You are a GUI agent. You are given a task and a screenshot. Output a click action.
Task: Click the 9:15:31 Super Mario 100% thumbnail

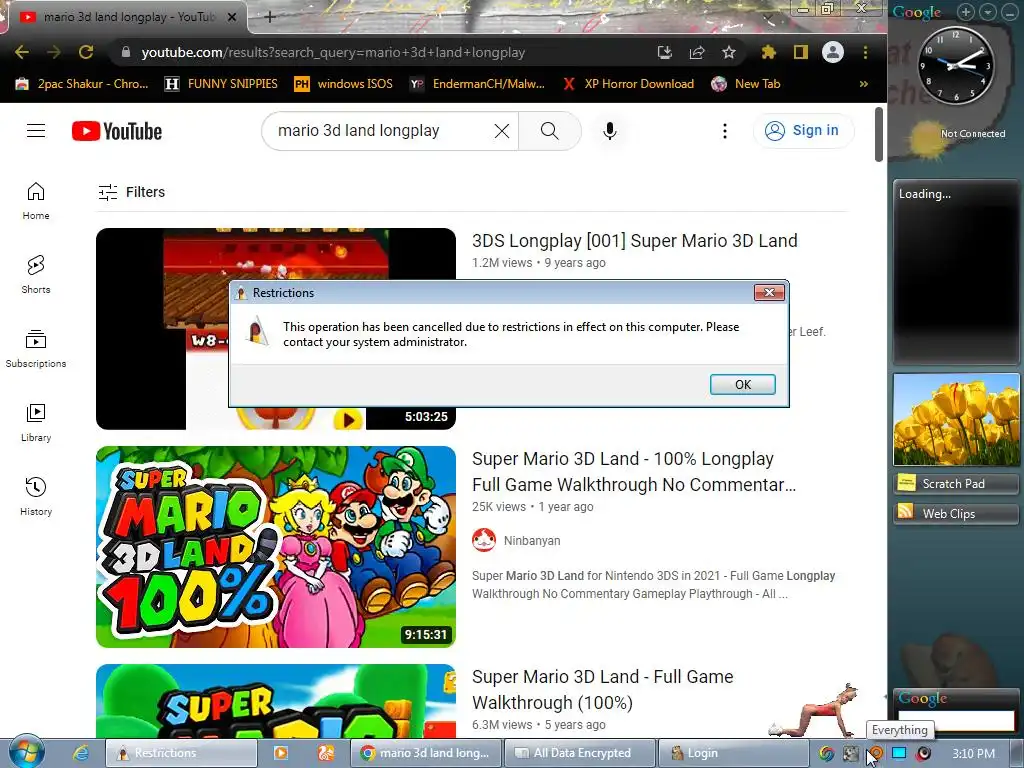(x=276, y=547)
